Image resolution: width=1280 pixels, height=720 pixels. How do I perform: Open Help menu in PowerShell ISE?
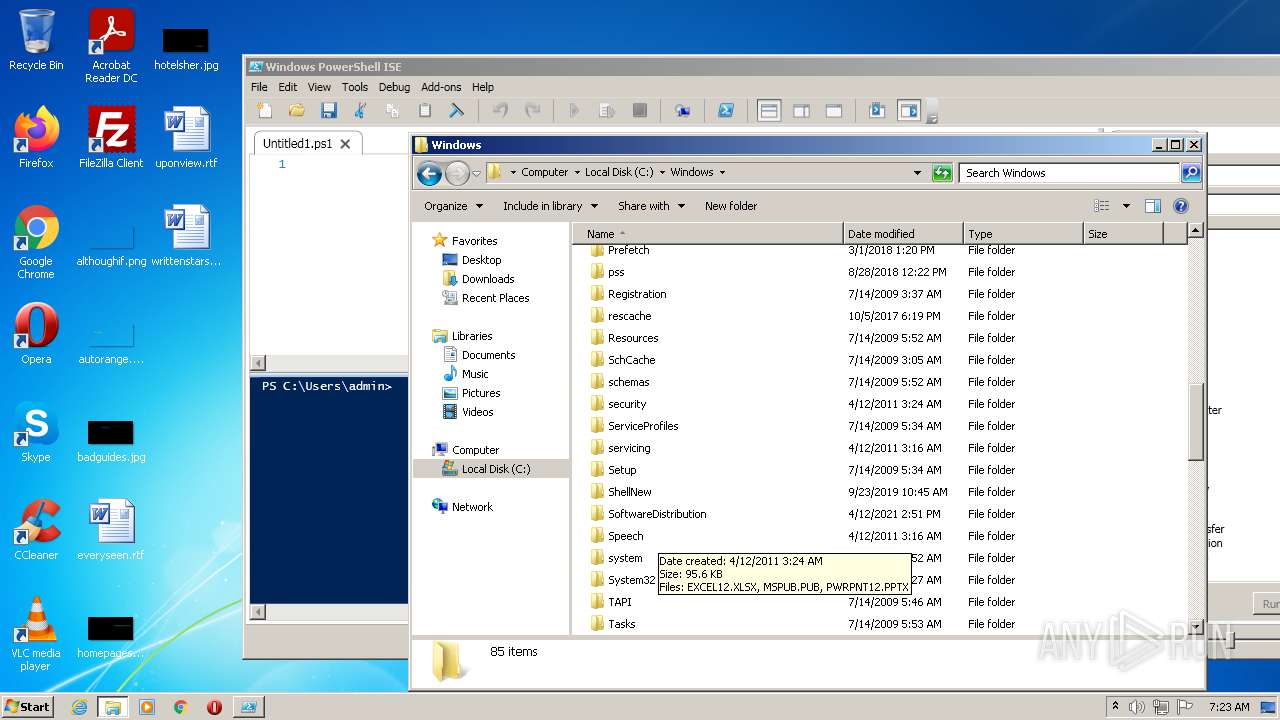[x=483, y=87]
